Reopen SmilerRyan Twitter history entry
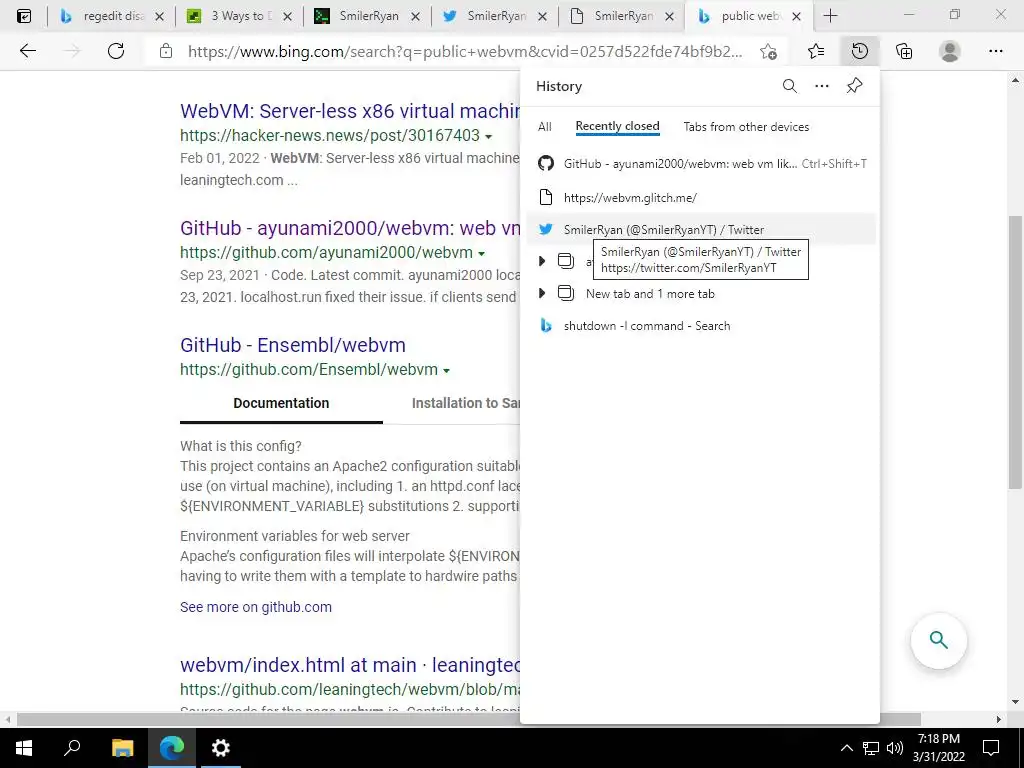The image size is (1024, 768). [x=701, y=229]
